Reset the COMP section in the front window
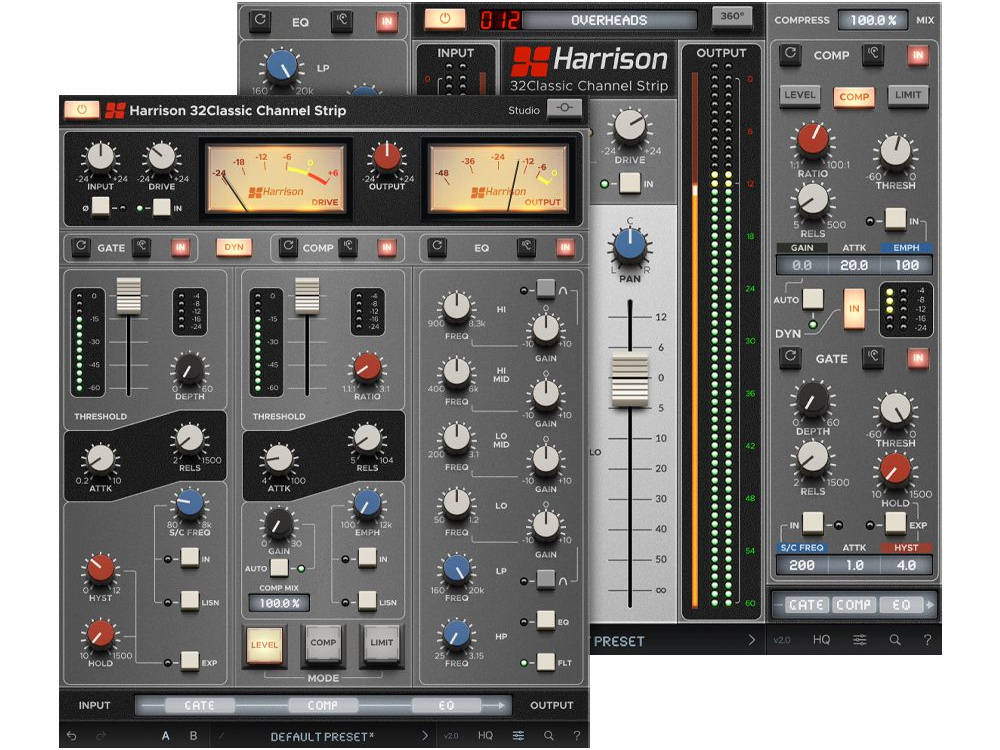The height and width of the screenshot is (750, 1000). [x=288, y=247]
